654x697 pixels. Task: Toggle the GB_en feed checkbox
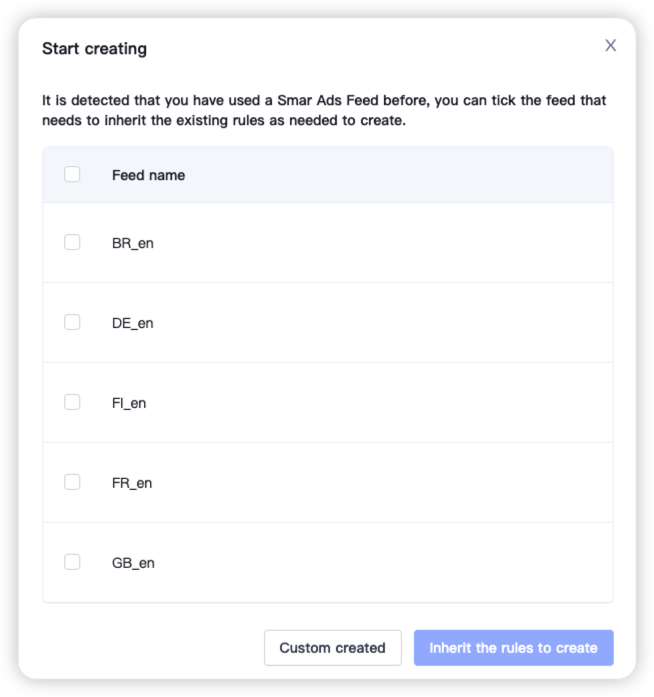(x=72, y=562)
